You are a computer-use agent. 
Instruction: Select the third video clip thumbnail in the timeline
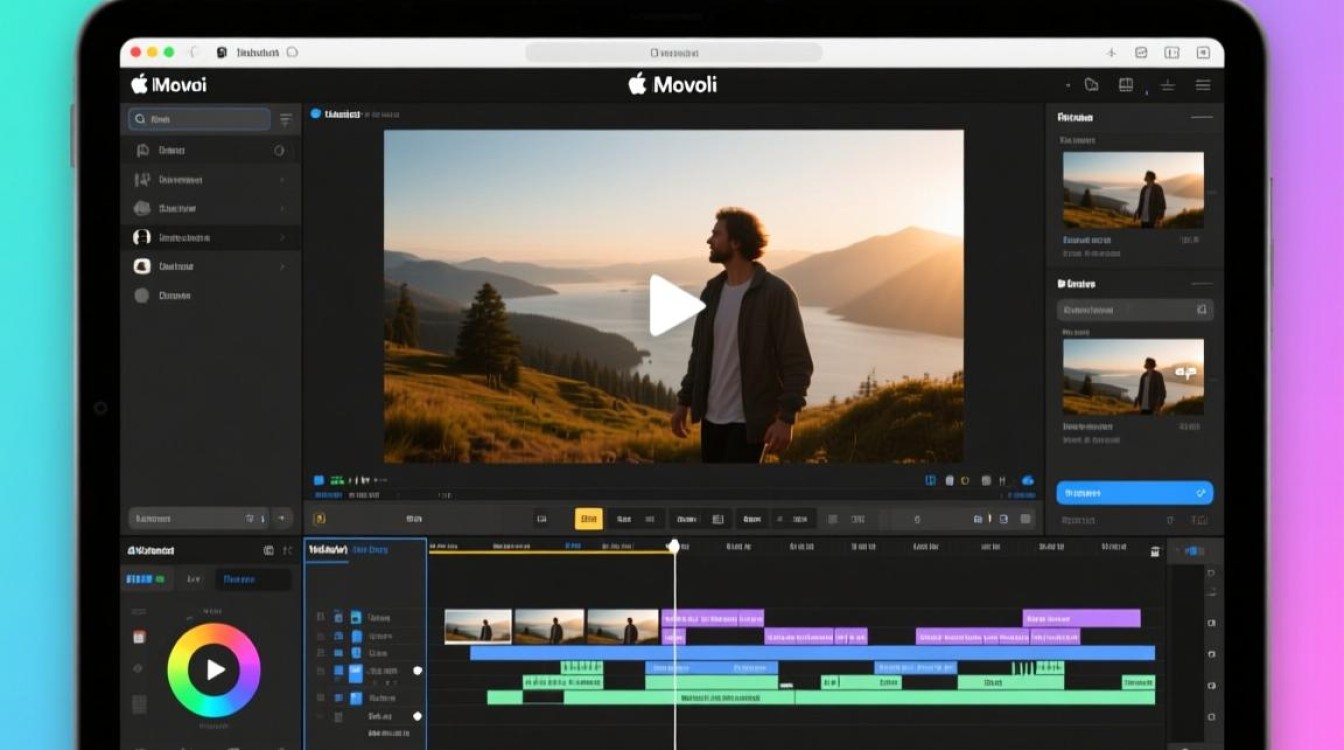(623, 627)
